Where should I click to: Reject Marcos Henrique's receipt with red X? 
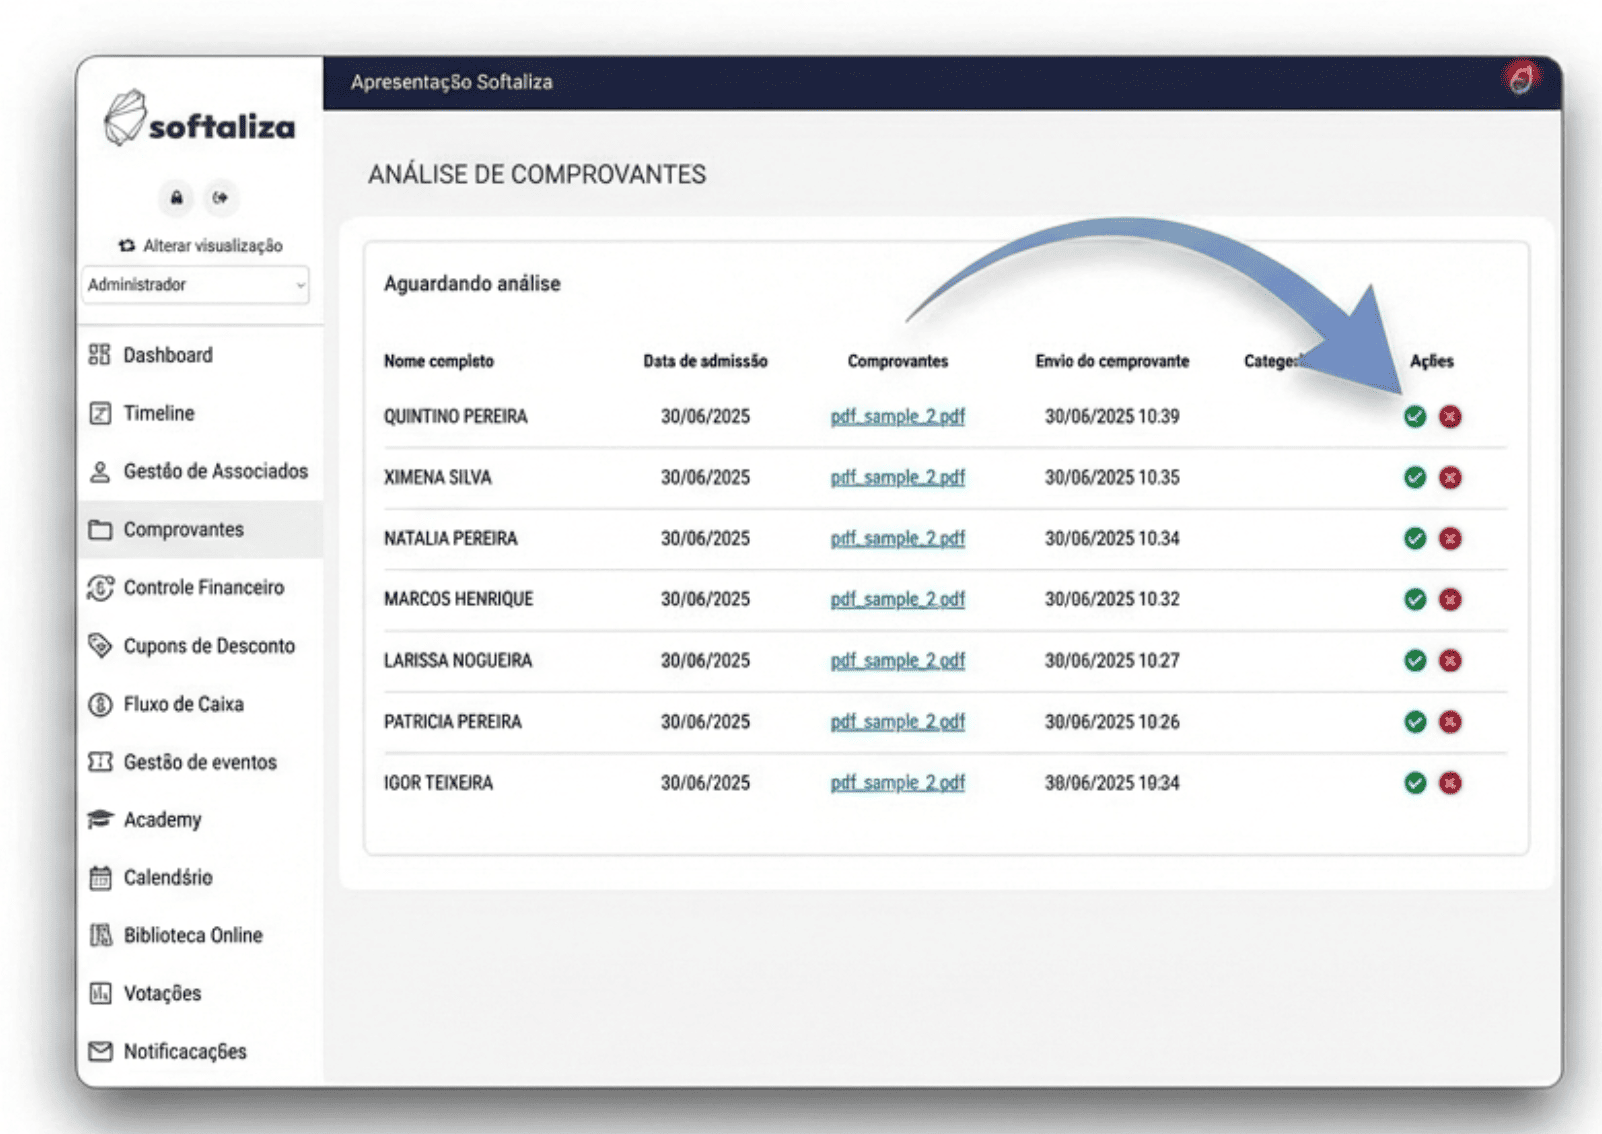(x=1450, y=600)
